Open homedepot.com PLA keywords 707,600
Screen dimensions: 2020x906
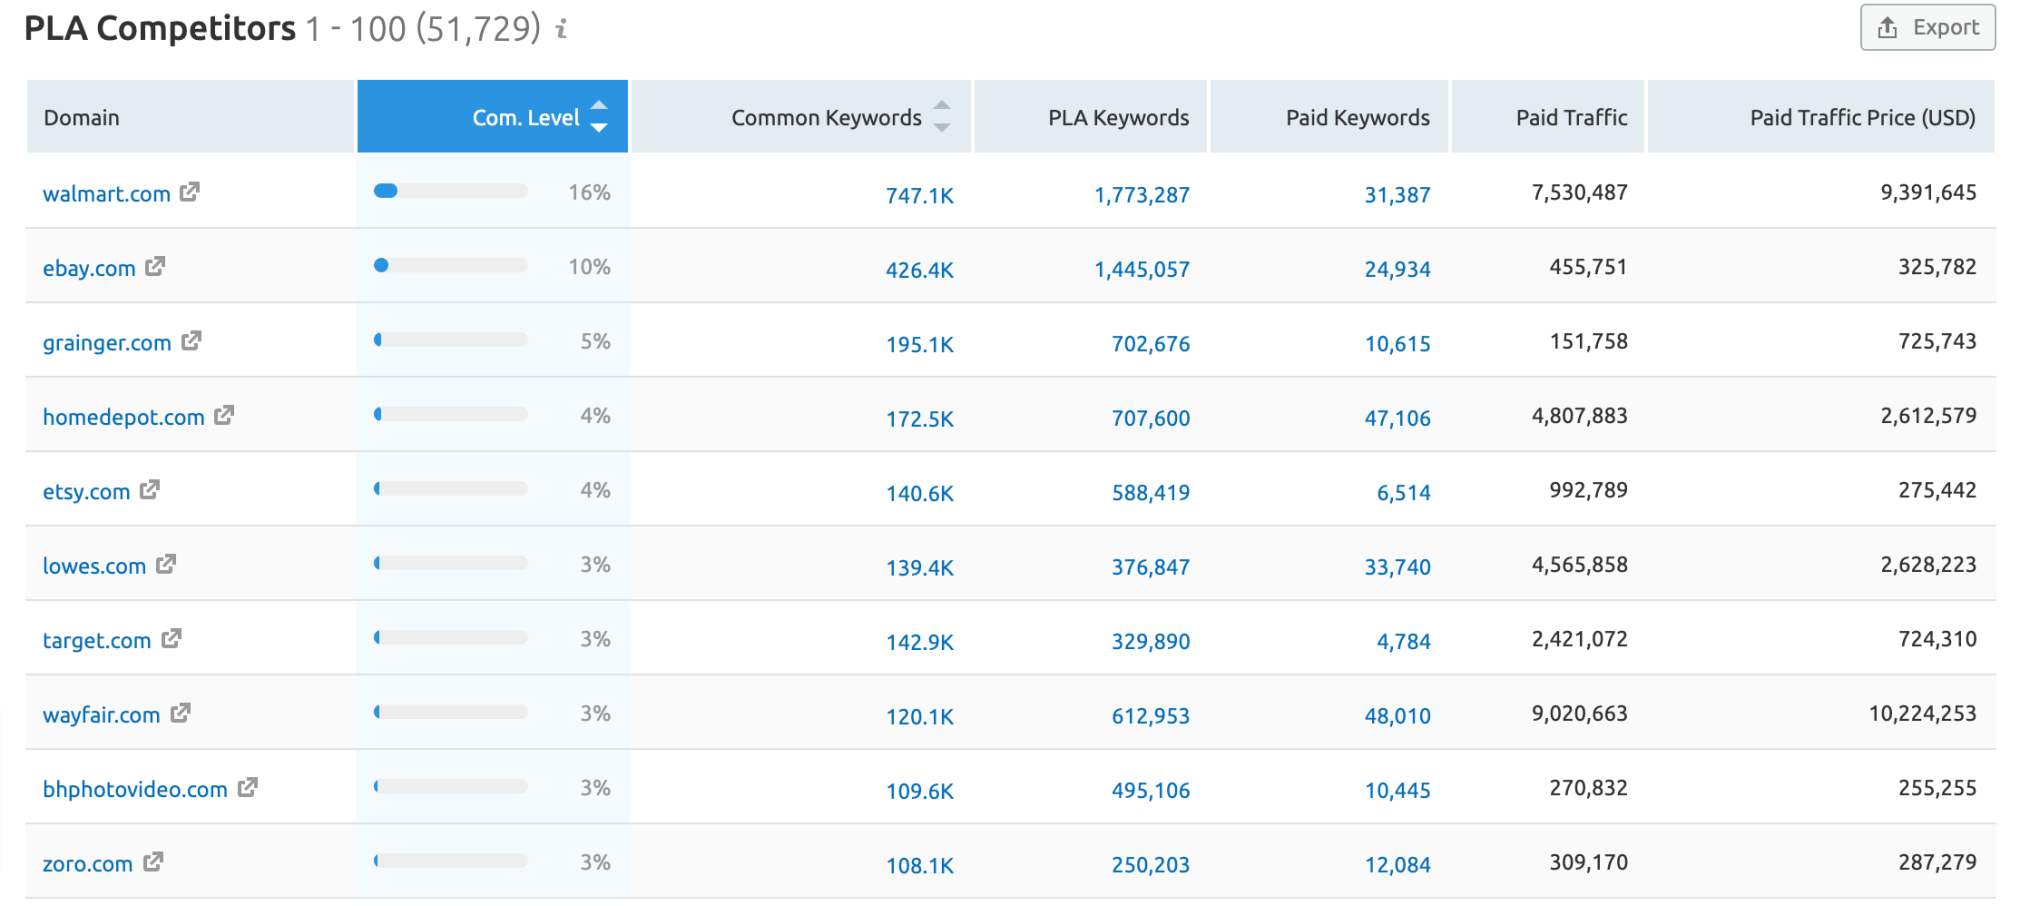click(1151, 418)
